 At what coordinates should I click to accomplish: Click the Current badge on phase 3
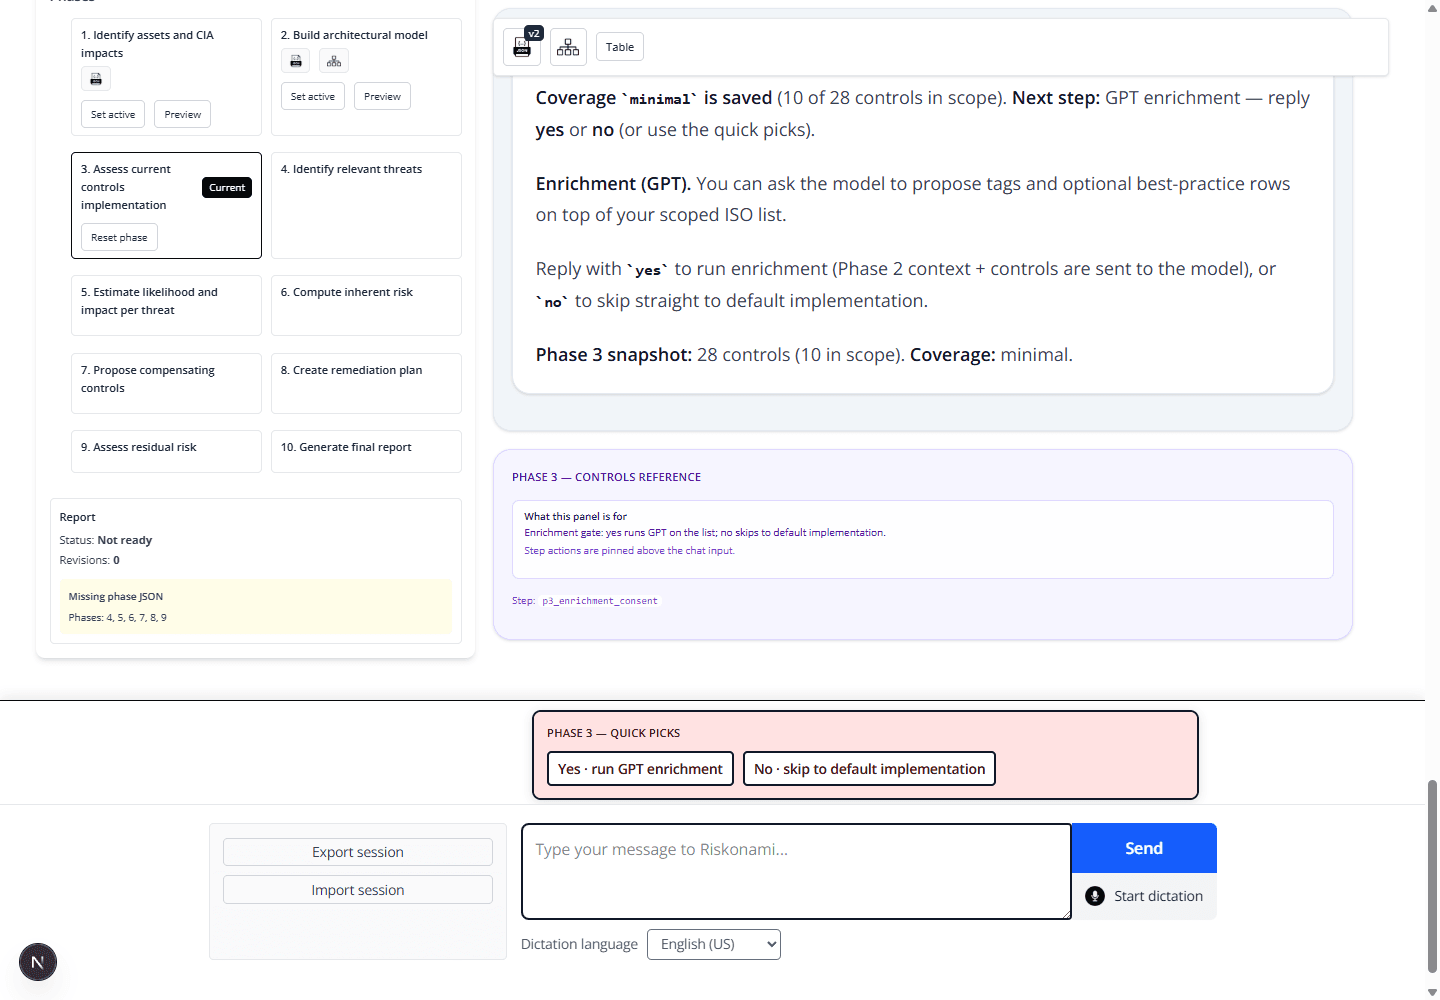pyautogui.click(x=227, y=187)
